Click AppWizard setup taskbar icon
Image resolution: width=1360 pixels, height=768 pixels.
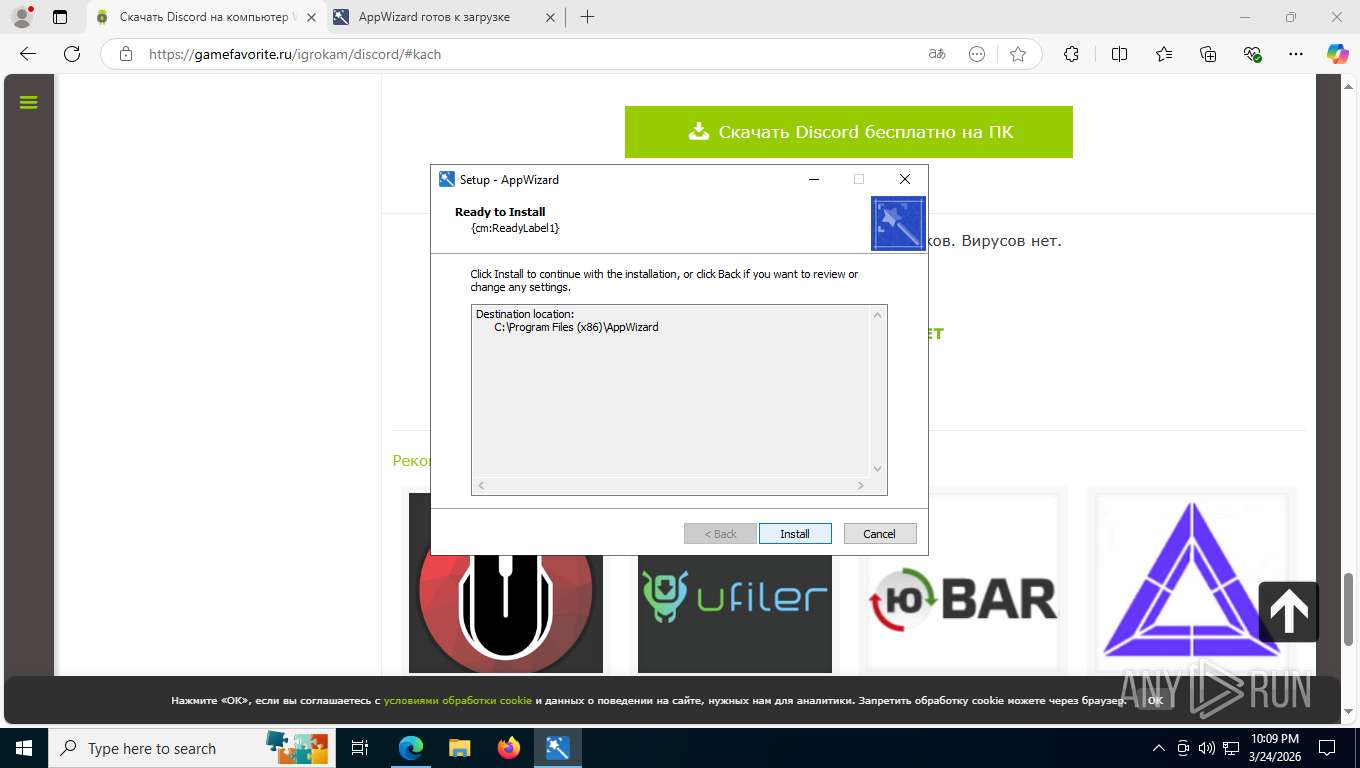tap(557, 748)
